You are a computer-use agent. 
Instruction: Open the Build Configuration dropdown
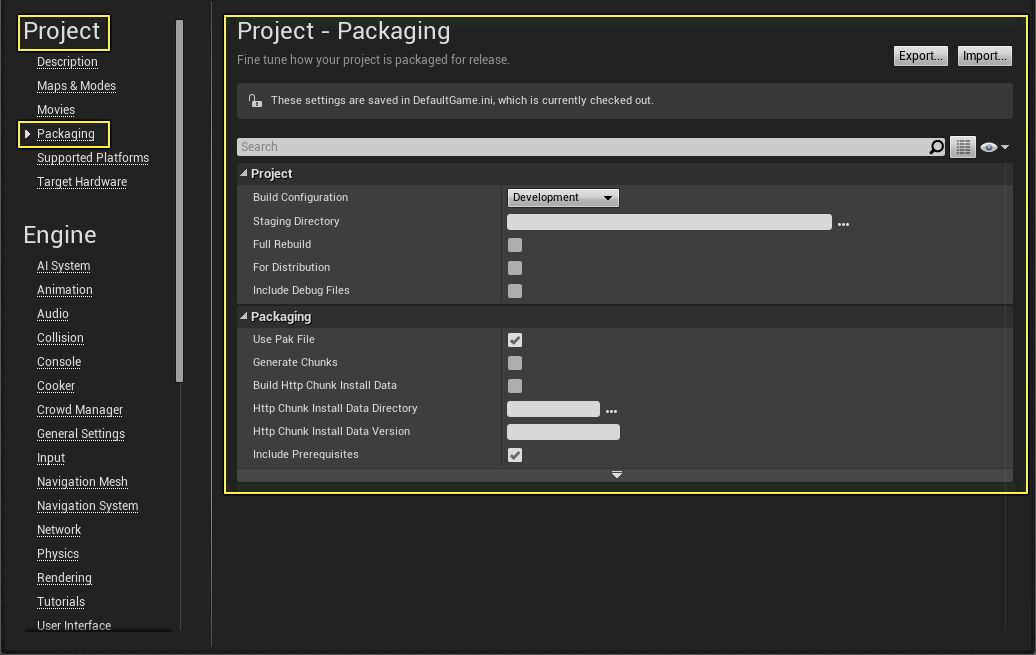click(562, 197)
